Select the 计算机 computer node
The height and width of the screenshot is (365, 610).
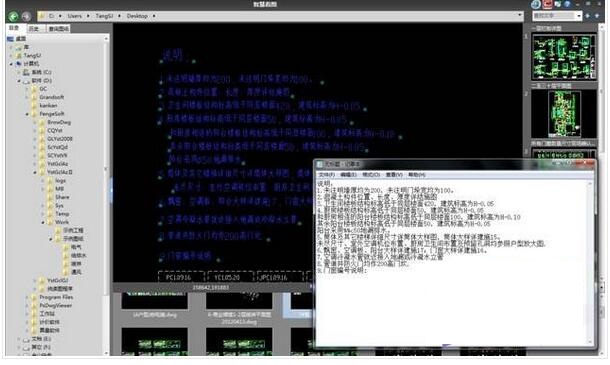[31, 64]
